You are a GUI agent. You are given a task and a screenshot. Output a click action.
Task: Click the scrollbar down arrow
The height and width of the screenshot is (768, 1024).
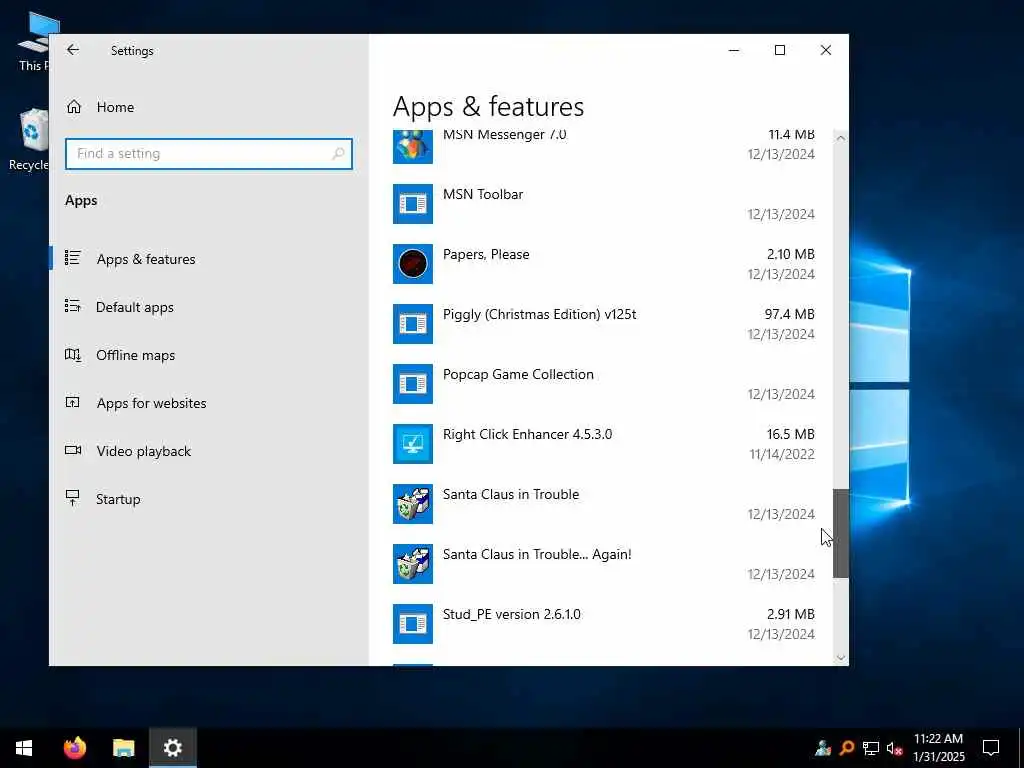tap(840, 658)
